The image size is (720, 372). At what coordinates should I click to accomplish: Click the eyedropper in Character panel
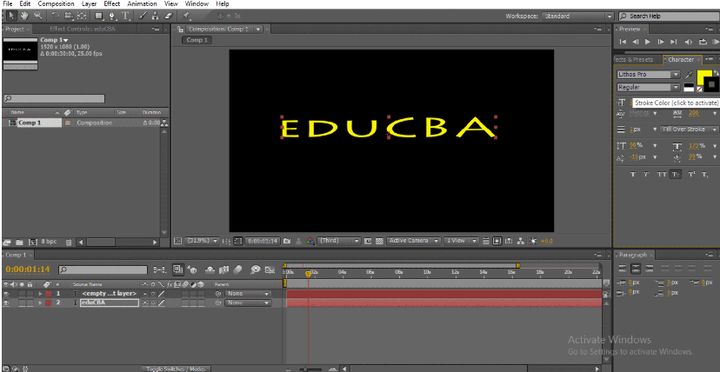689,74
